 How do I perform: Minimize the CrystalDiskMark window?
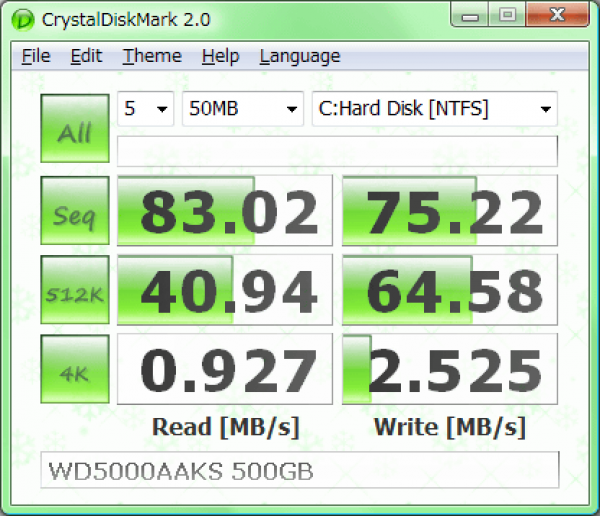click(x=470, y=15)
